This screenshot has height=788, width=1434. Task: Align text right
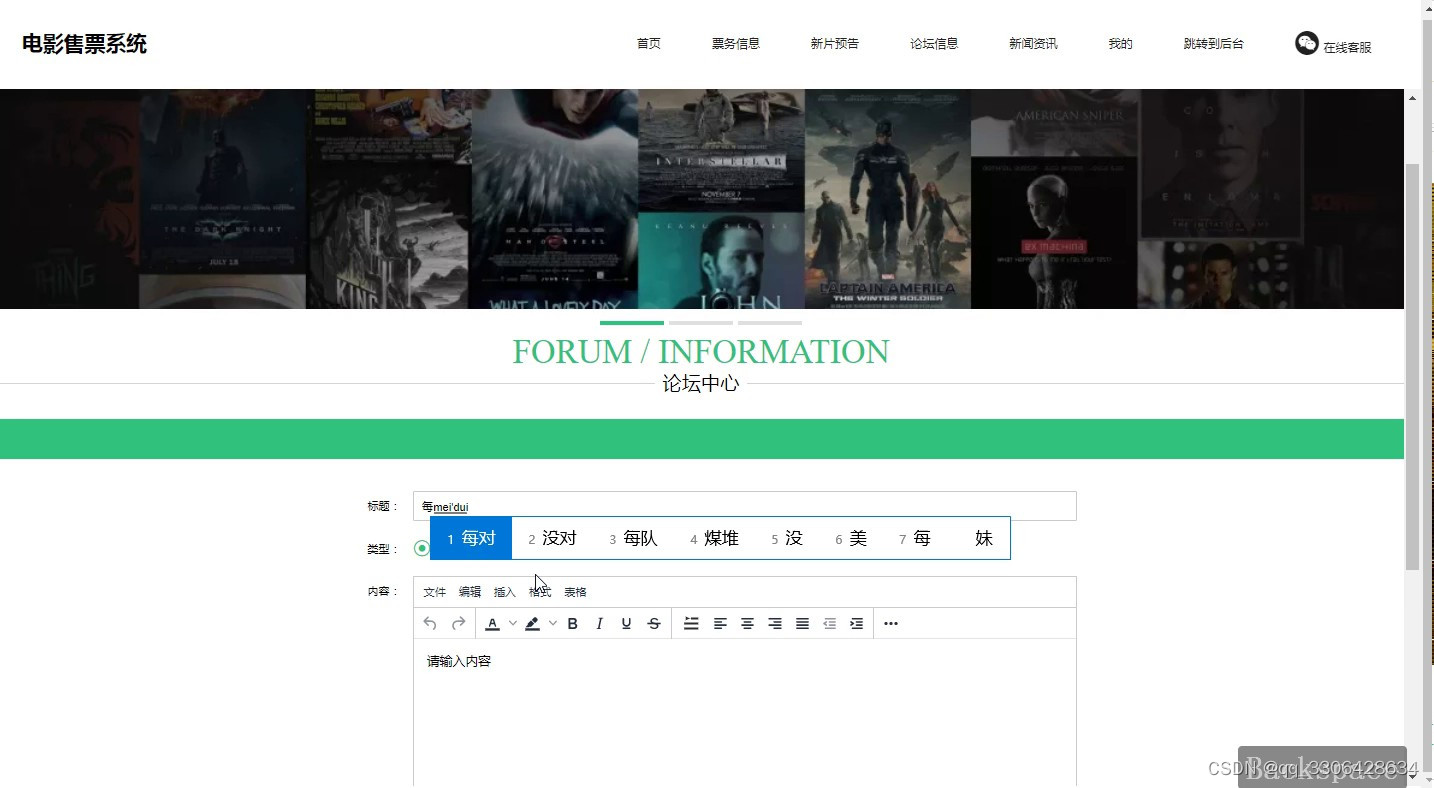click(x=775, y=623)
